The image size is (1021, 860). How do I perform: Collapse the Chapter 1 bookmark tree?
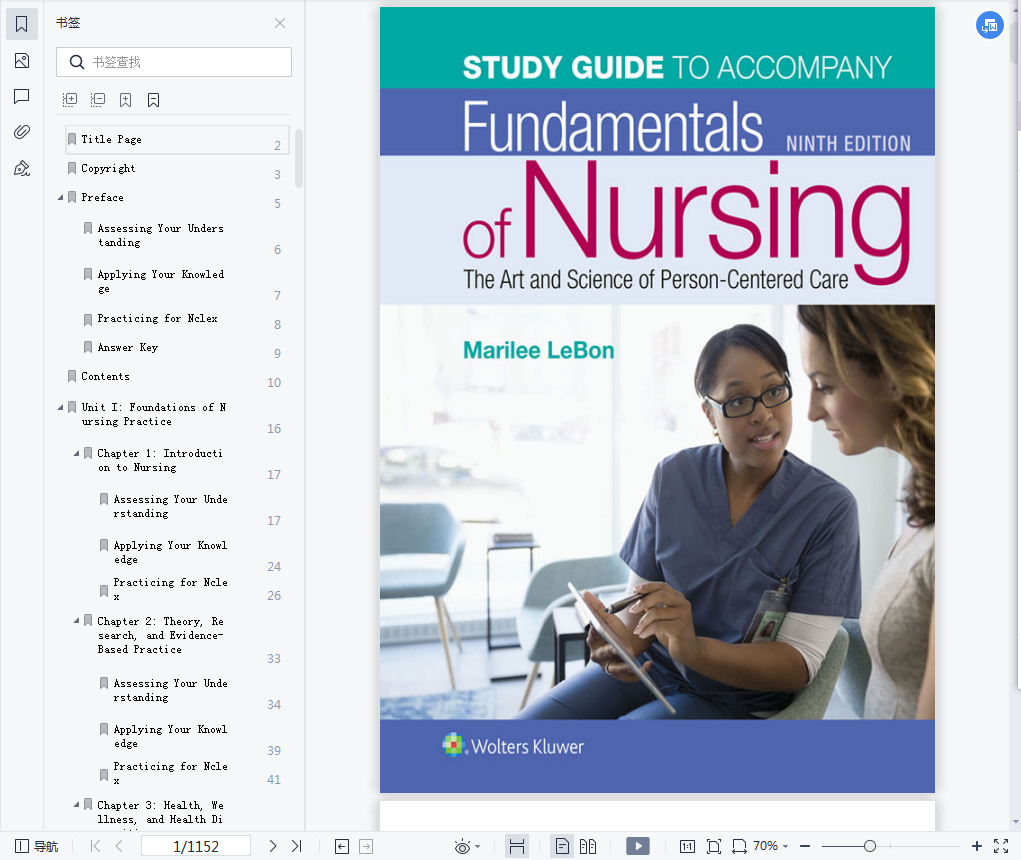[x=76, y=453]
